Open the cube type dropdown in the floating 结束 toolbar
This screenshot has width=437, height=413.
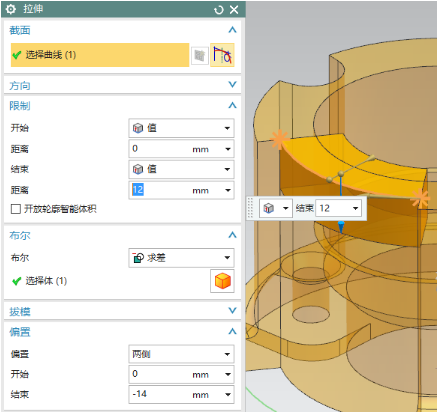276,208
